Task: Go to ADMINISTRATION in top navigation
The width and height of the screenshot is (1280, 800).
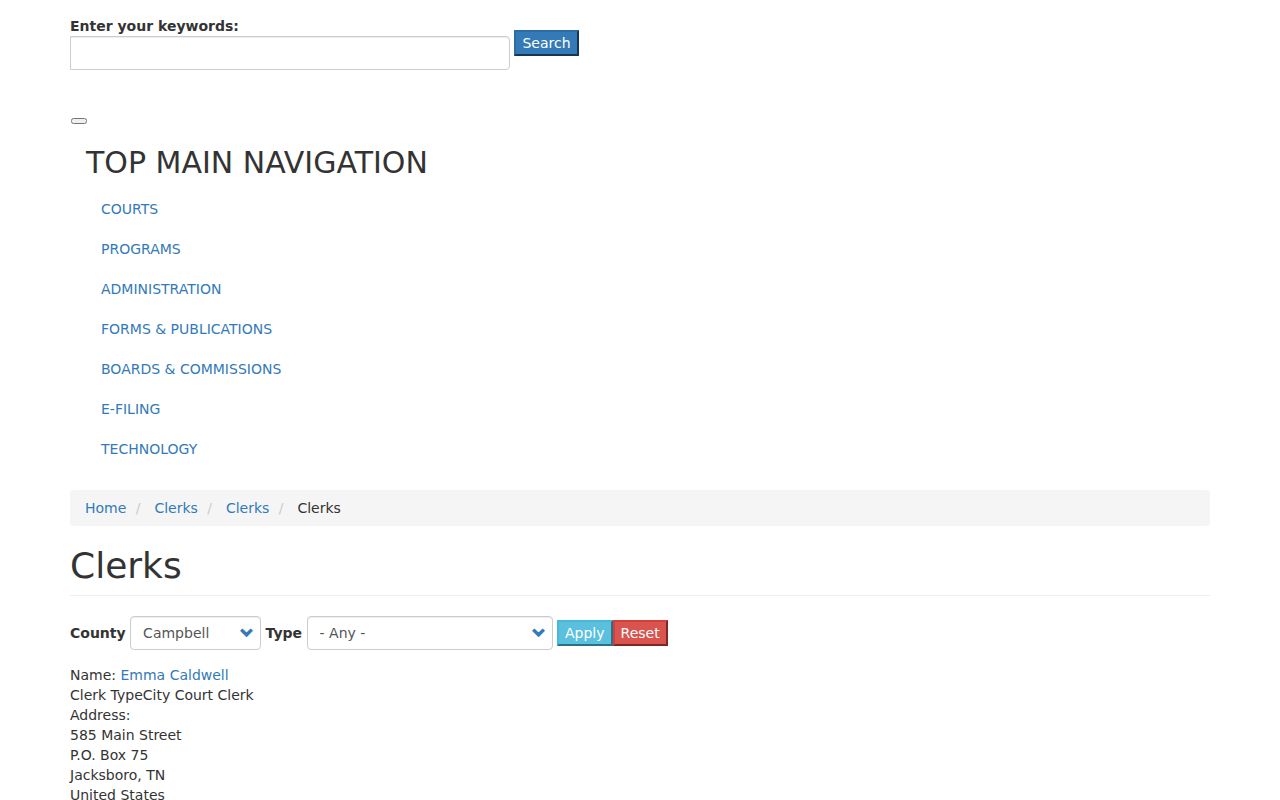Action: click(x=161, y=289)
